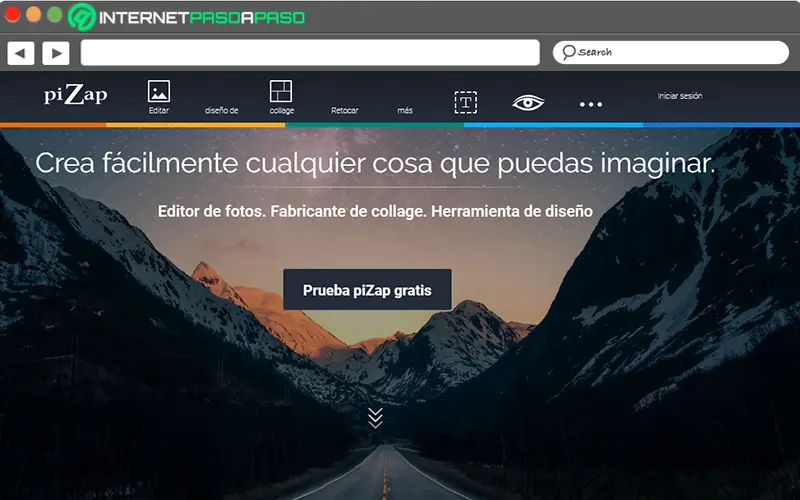Viewport: 800px width, 500px height.
Task: Focus the Search field
Action: point(671,52)
